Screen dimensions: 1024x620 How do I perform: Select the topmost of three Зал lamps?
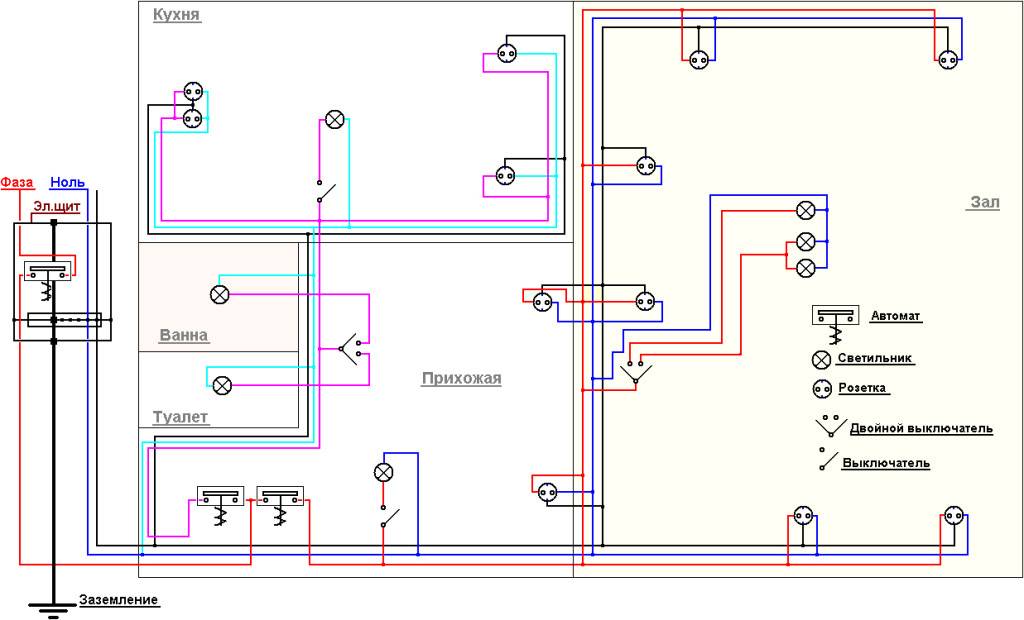(x=806, y=210)
